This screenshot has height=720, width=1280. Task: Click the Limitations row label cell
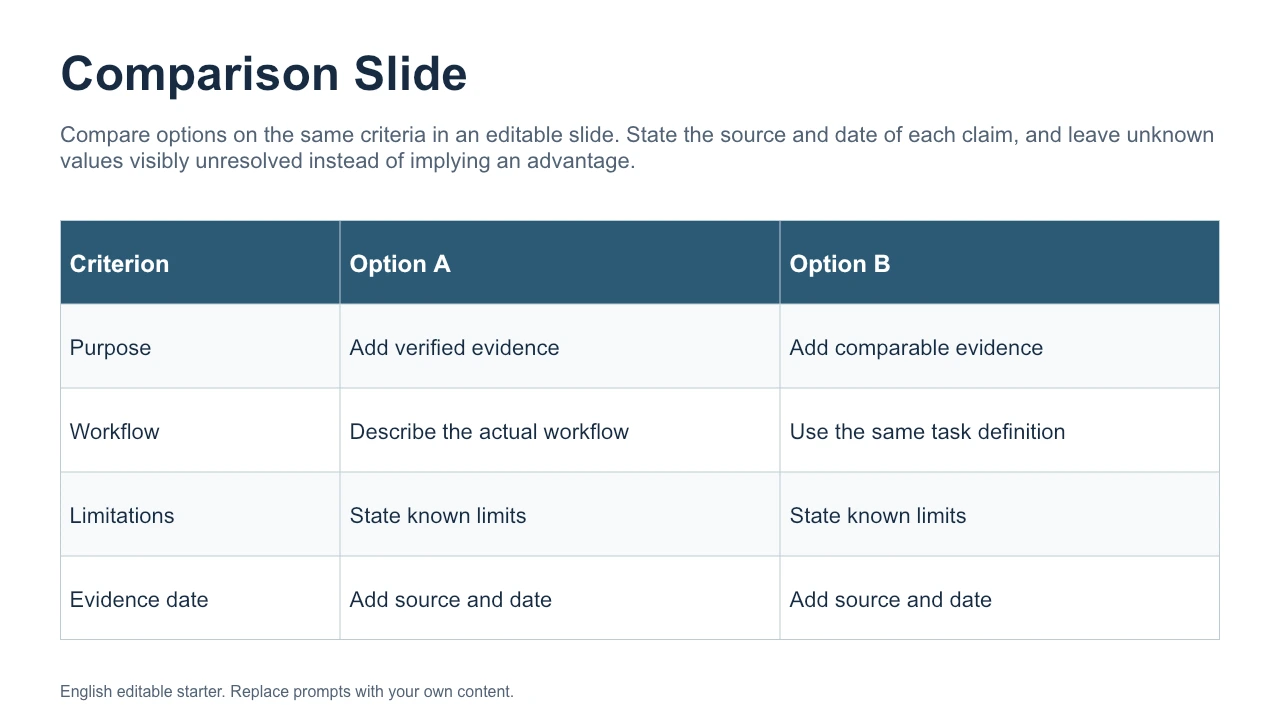pyautogui.click(x=200, y=515)
